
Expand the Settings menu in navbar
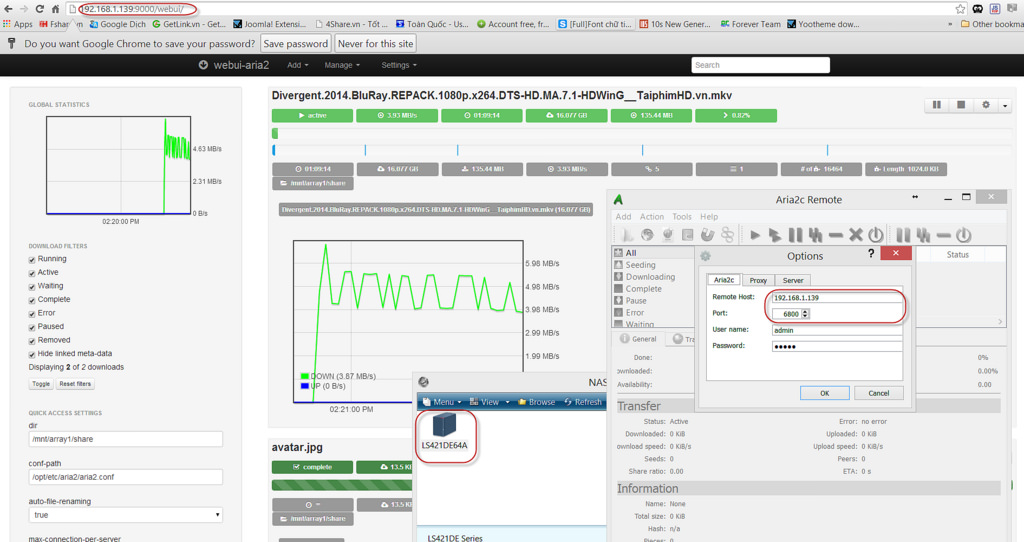pos(399,65)
